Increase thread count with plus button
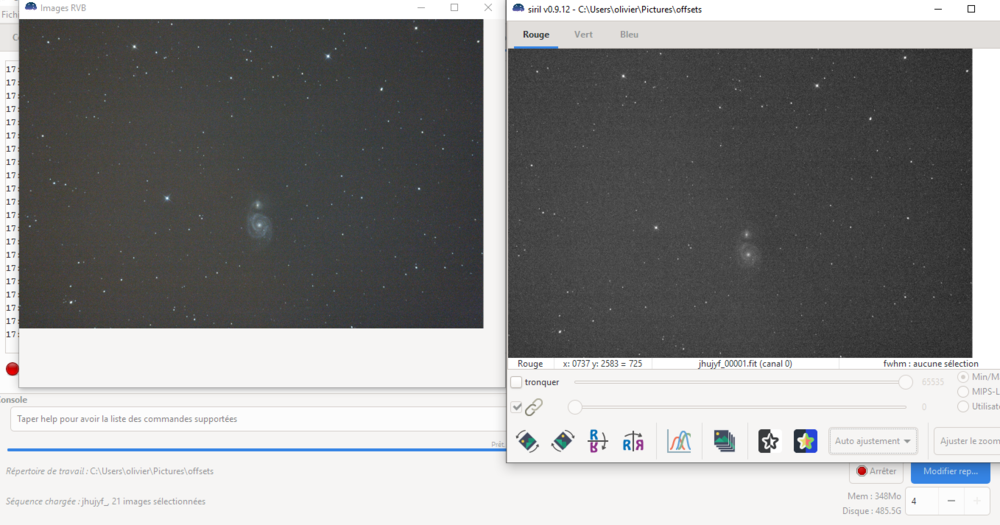Viewport: 1000px width, 525px height. click(976, 501)
